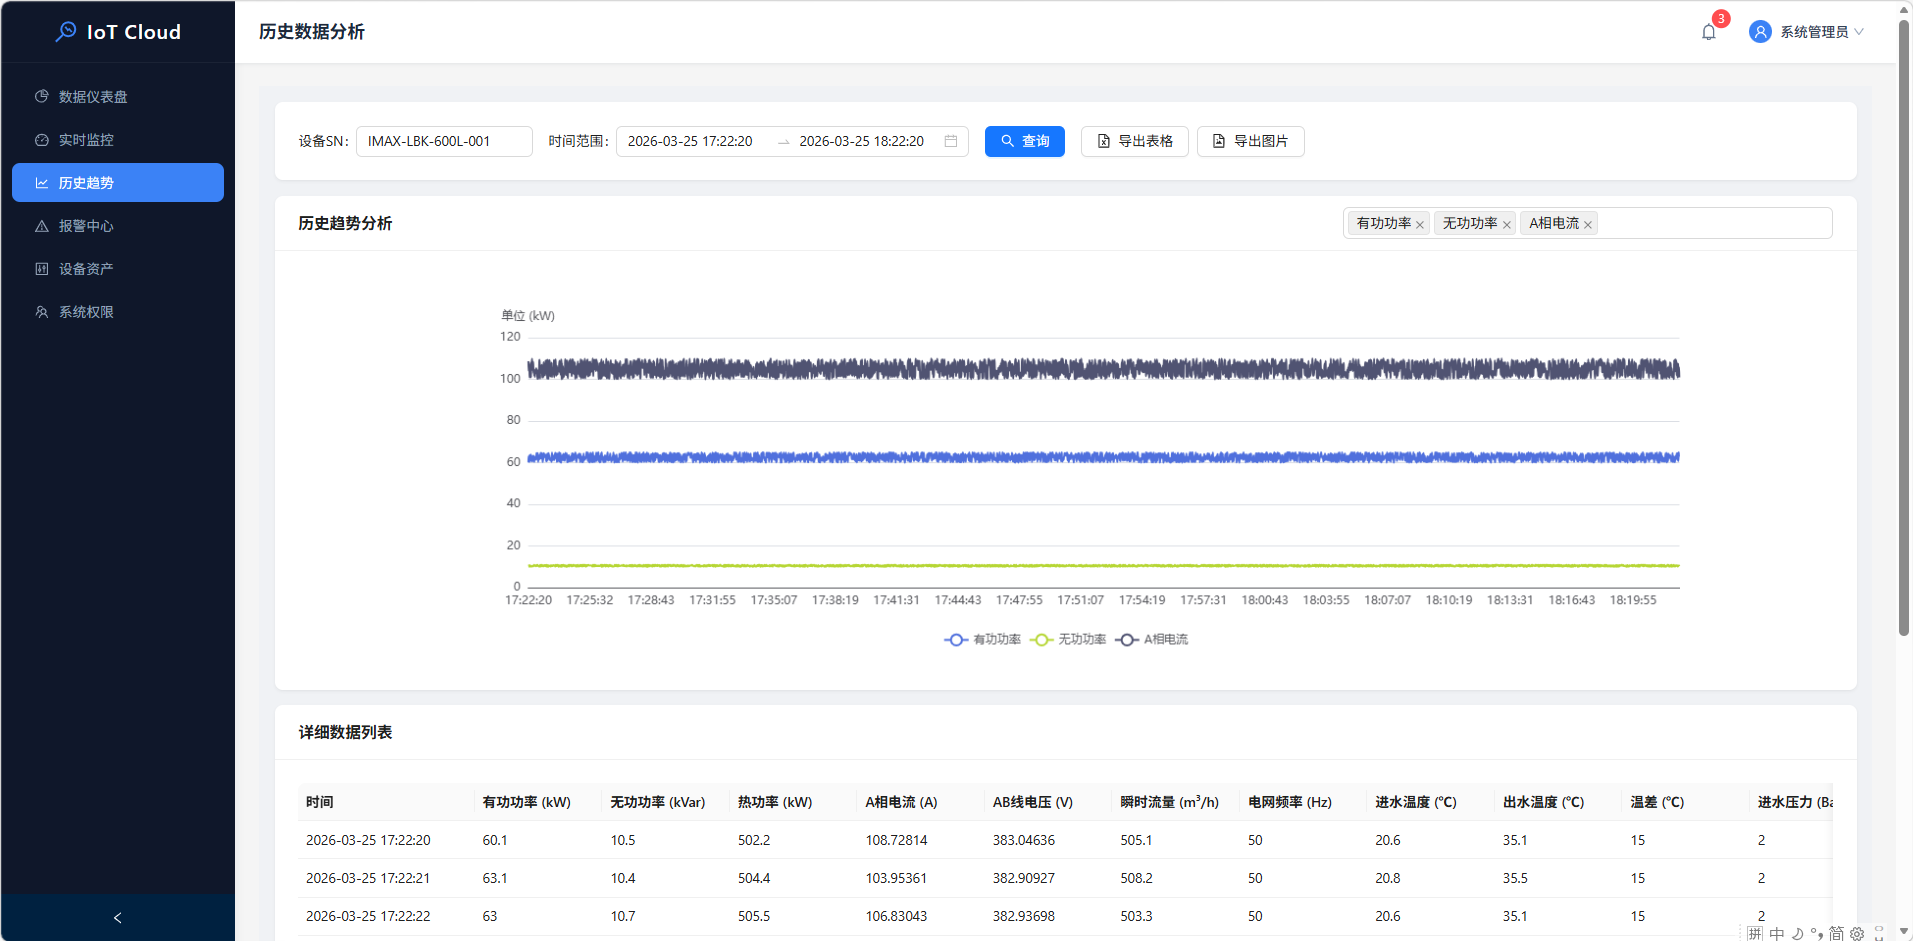Click the calendar icon in time range
Viewport: 1913px width, 941px height.
pyautogui.click(x=950, y=141)
